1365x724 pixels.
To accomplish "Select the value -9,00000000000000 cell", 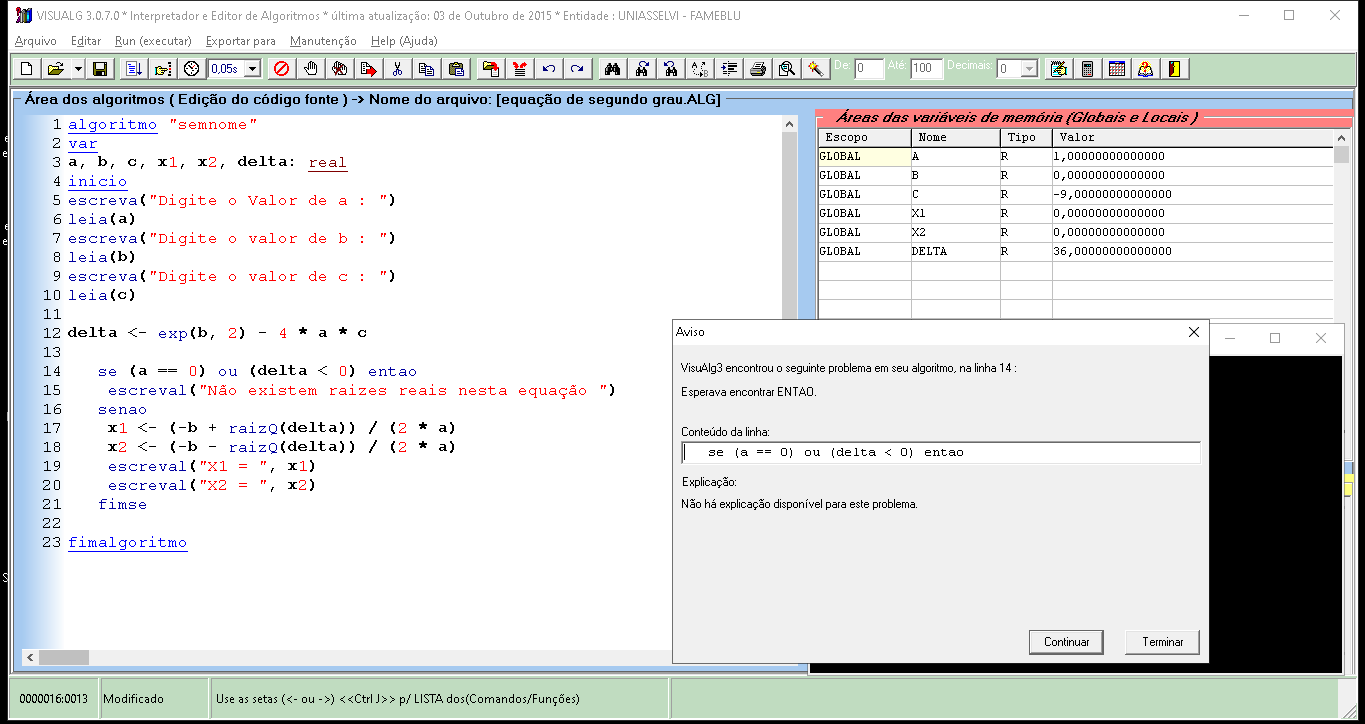I will pos(1193,195).
